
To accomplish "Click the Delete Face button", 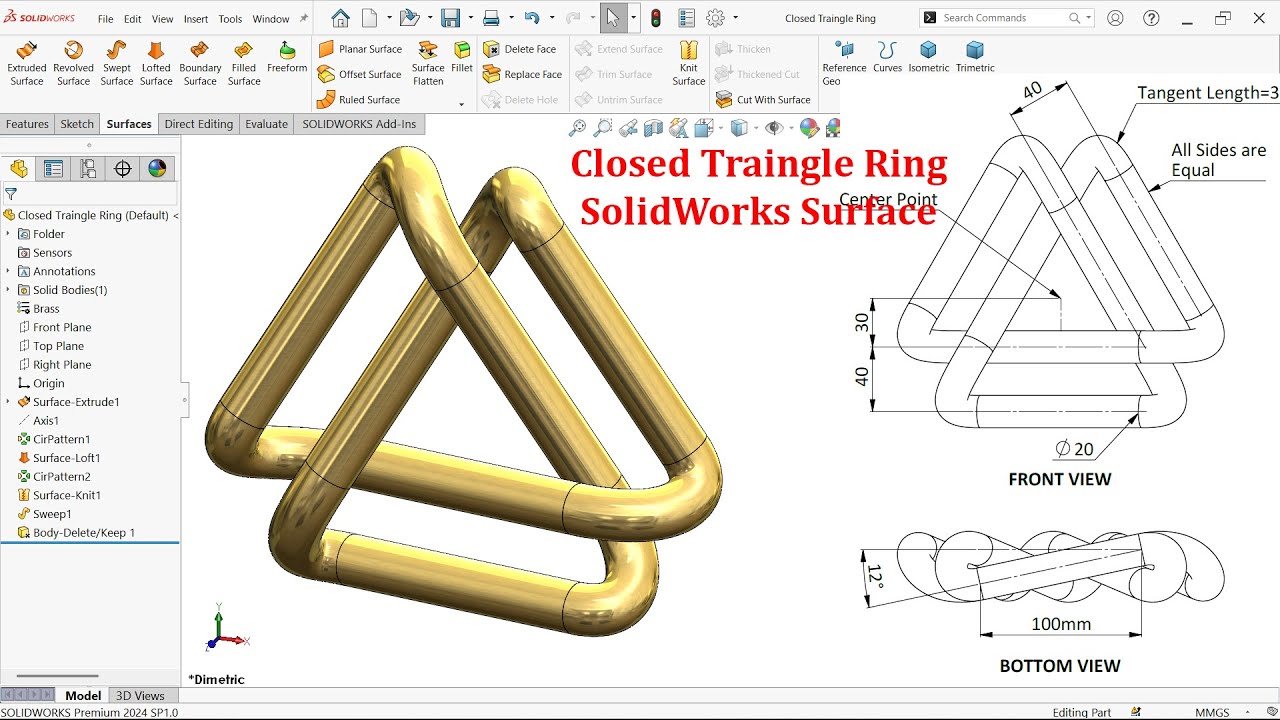I will [520, 49].
